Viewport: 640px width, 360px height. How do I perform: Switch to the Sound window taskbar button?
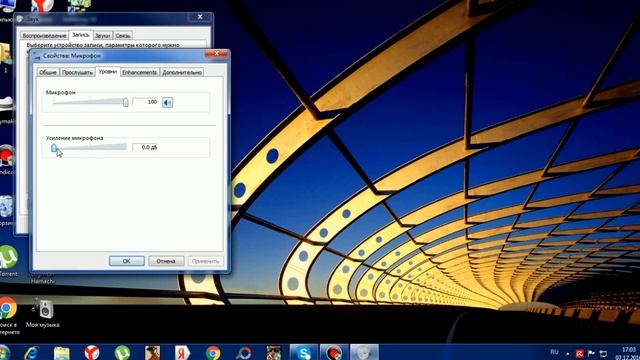point(364,353)
